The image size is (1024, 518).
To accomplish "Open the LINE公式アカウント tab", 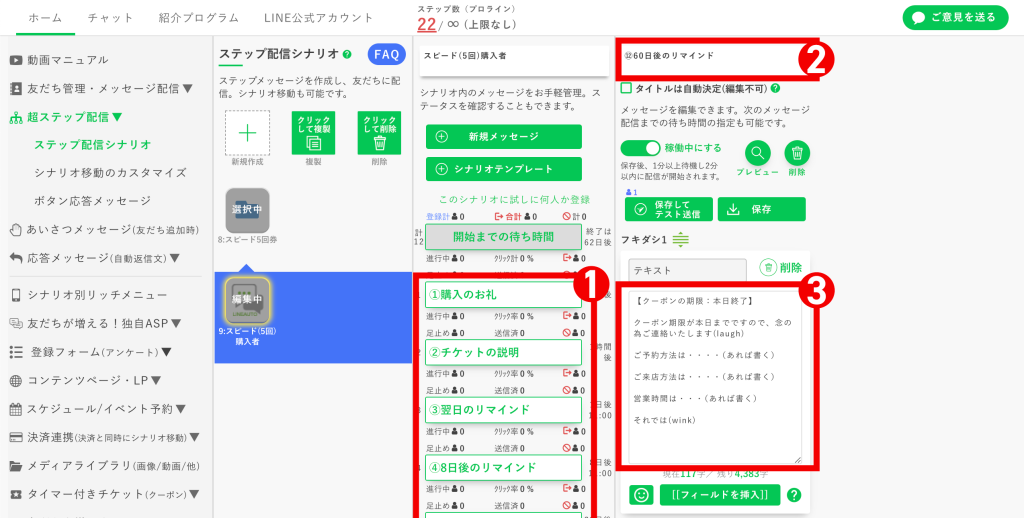I will 319,18.
